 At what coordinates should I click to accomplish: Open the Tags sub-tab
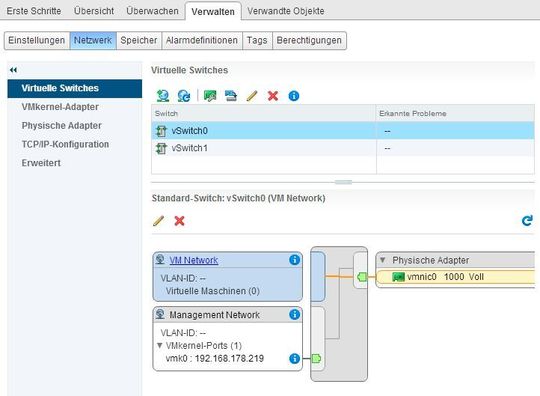pos(257,40)
